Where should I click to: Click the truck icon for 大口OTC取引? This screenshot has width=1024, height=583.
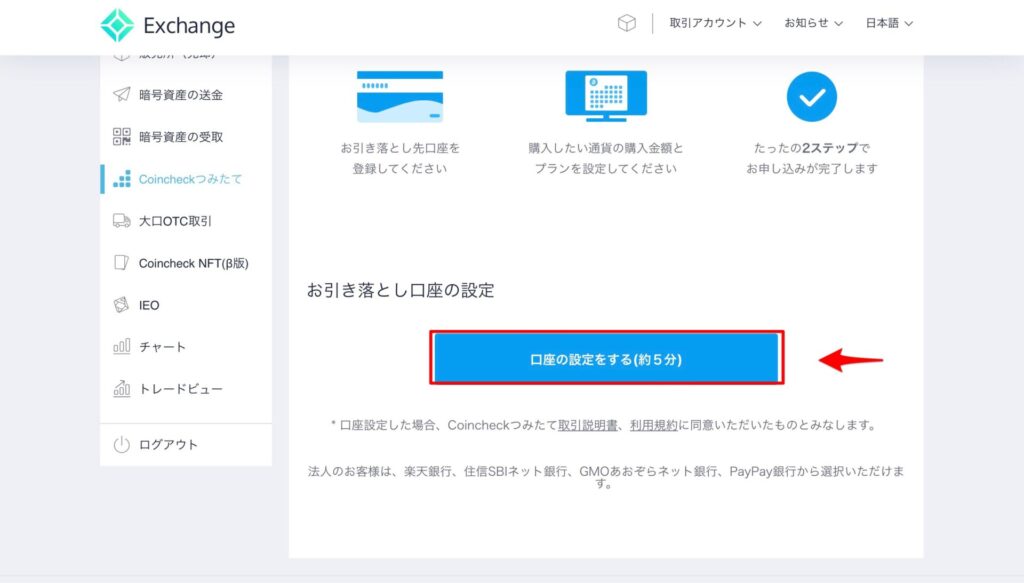(x=121, y=221)
